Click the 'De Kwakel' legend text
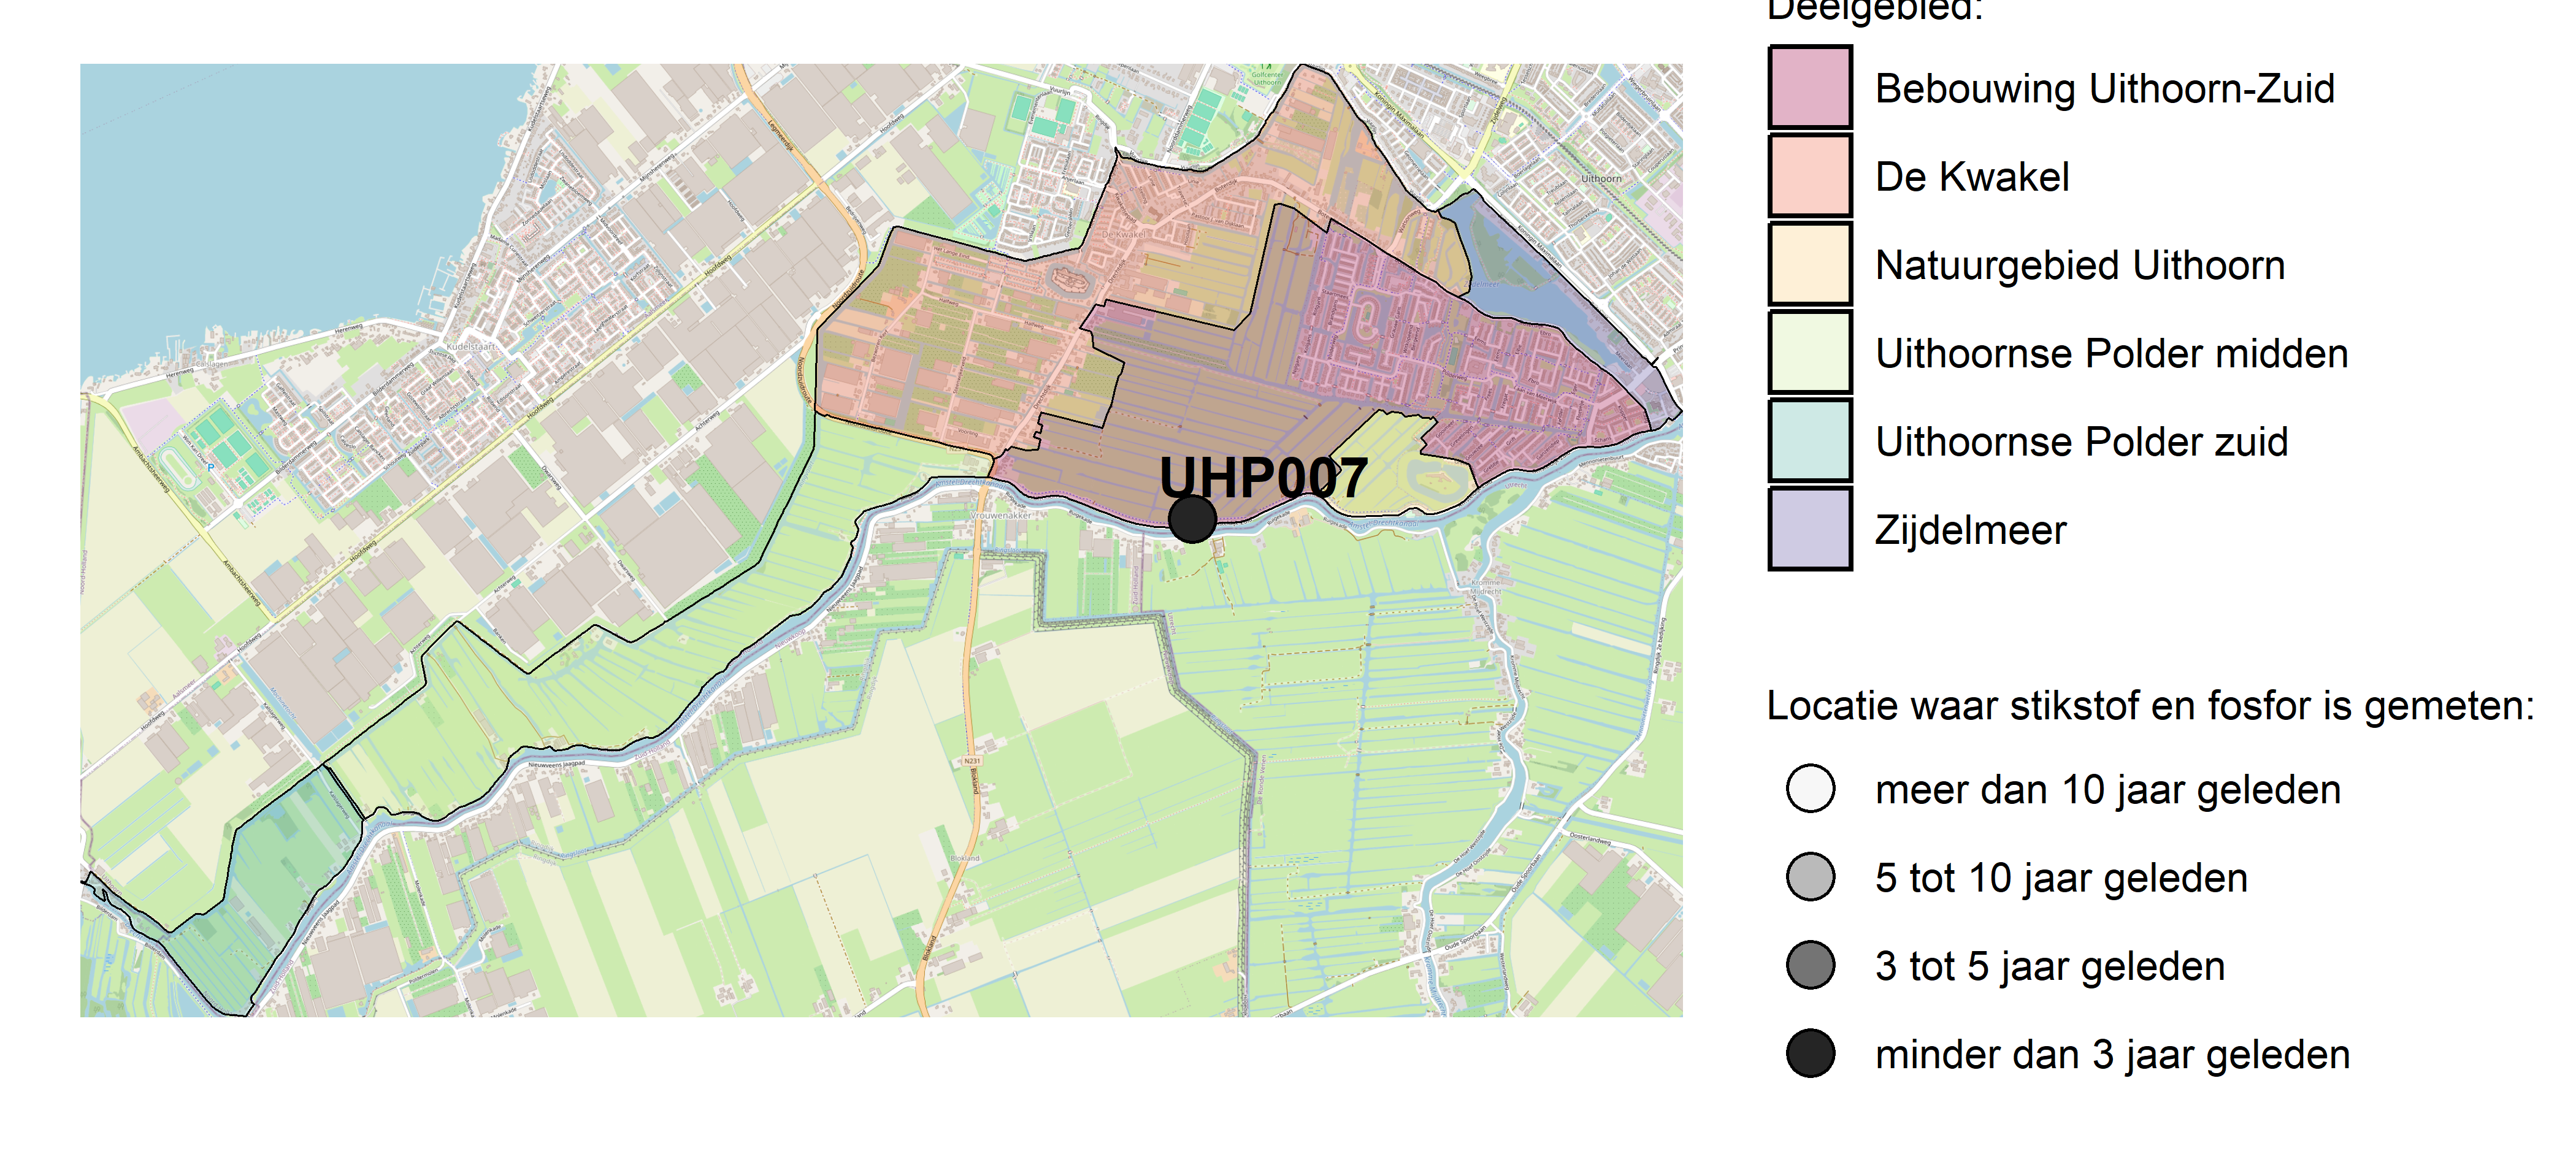2576x1162 pixels. pyautogui.click(x=1972, y=177)
